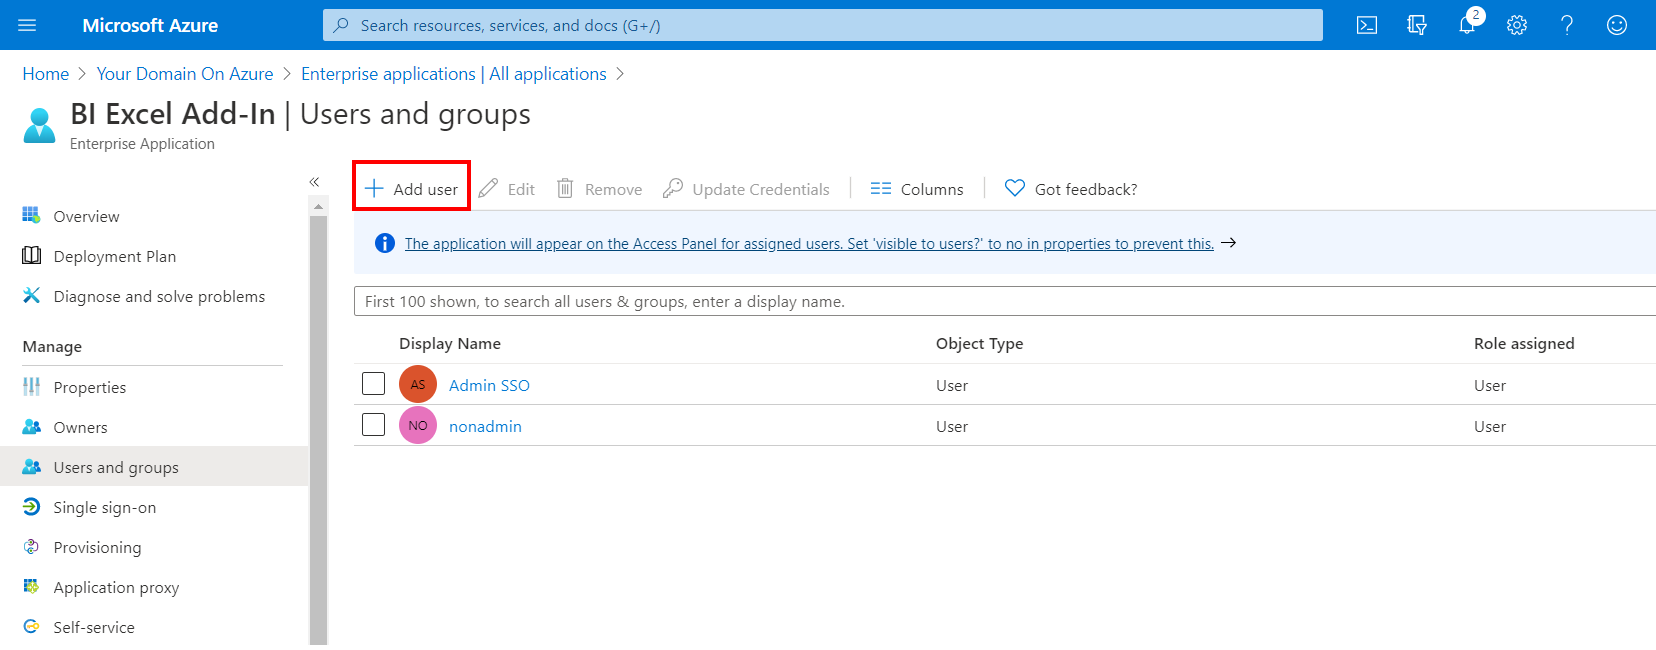The height and width of the screenshot is (650, 1656).
Task: Open portal settings gear
Action: [x=1517, y=25]
